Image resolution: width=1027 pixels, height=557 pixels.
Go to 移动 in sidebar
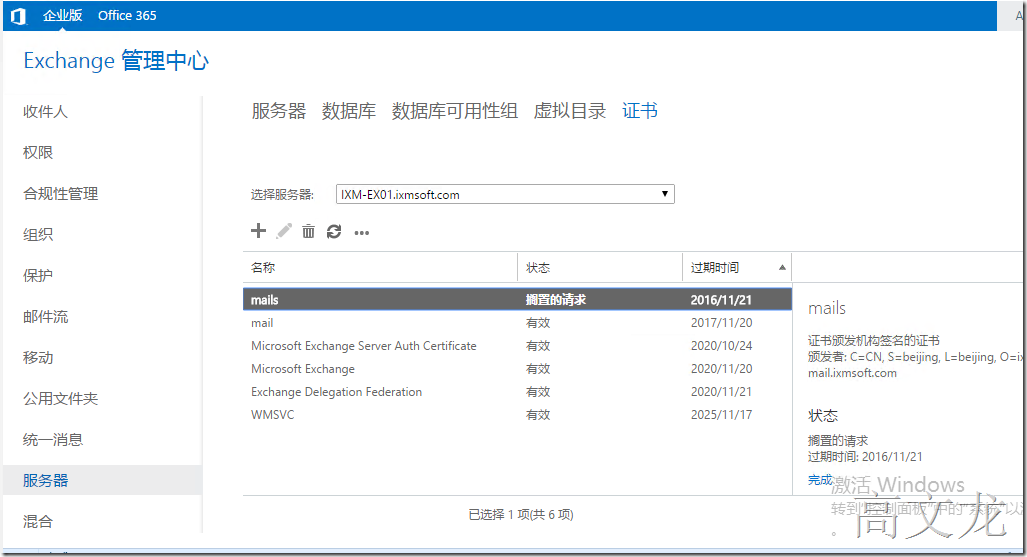click(x=38, y=358)
